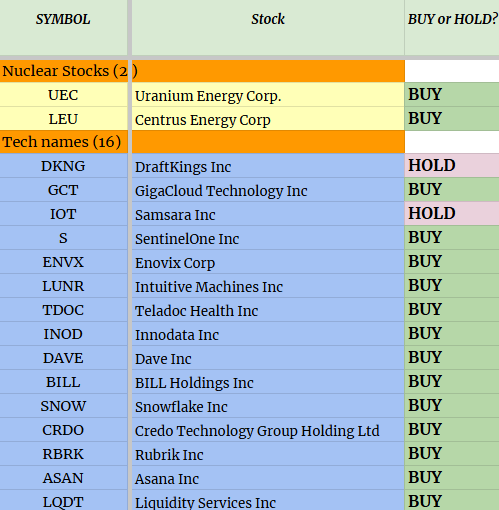Select the UEC symbol cell
This screenshot has width=499, height=510.
pos(63,95)
